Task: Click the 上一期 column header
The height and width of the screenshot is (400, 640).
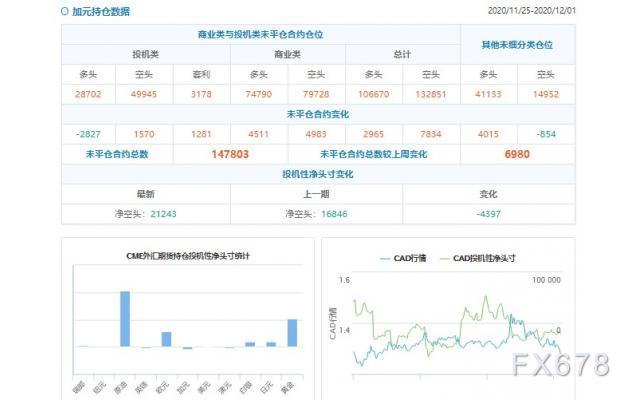Action: tap(316, 194)
